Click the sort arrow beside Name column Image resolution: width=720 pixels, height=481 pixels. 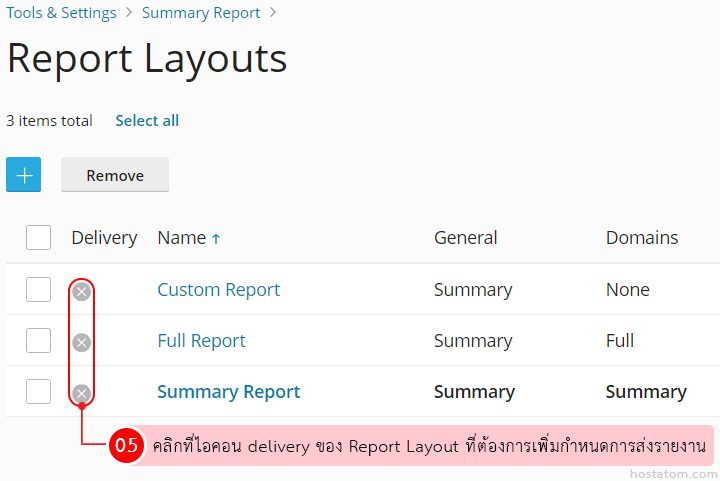tap(216, 238)
